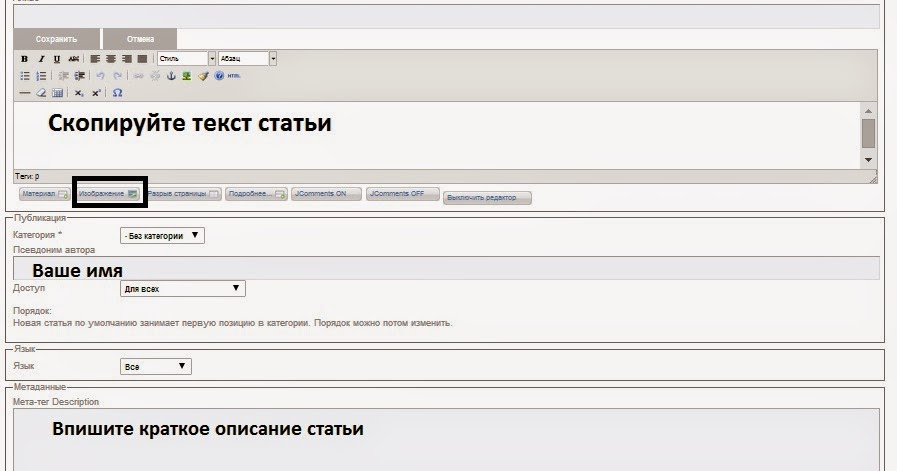Redo the last edit
The width and height of the screenshot is (897, 471).
pyautogui.click(x=117, y=76)
